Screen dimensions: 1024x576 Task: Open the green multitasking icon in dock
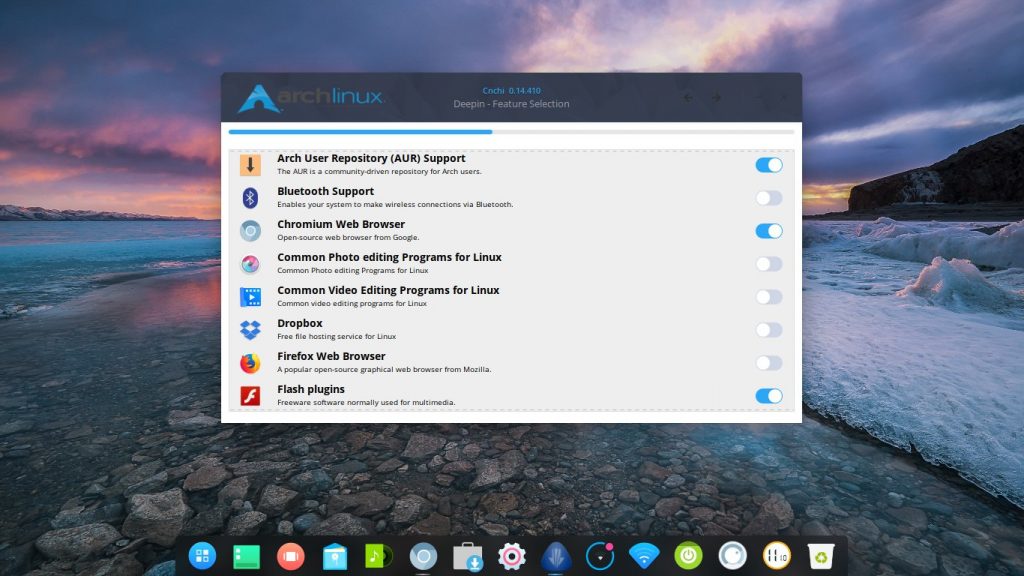[x=246, y=556]
